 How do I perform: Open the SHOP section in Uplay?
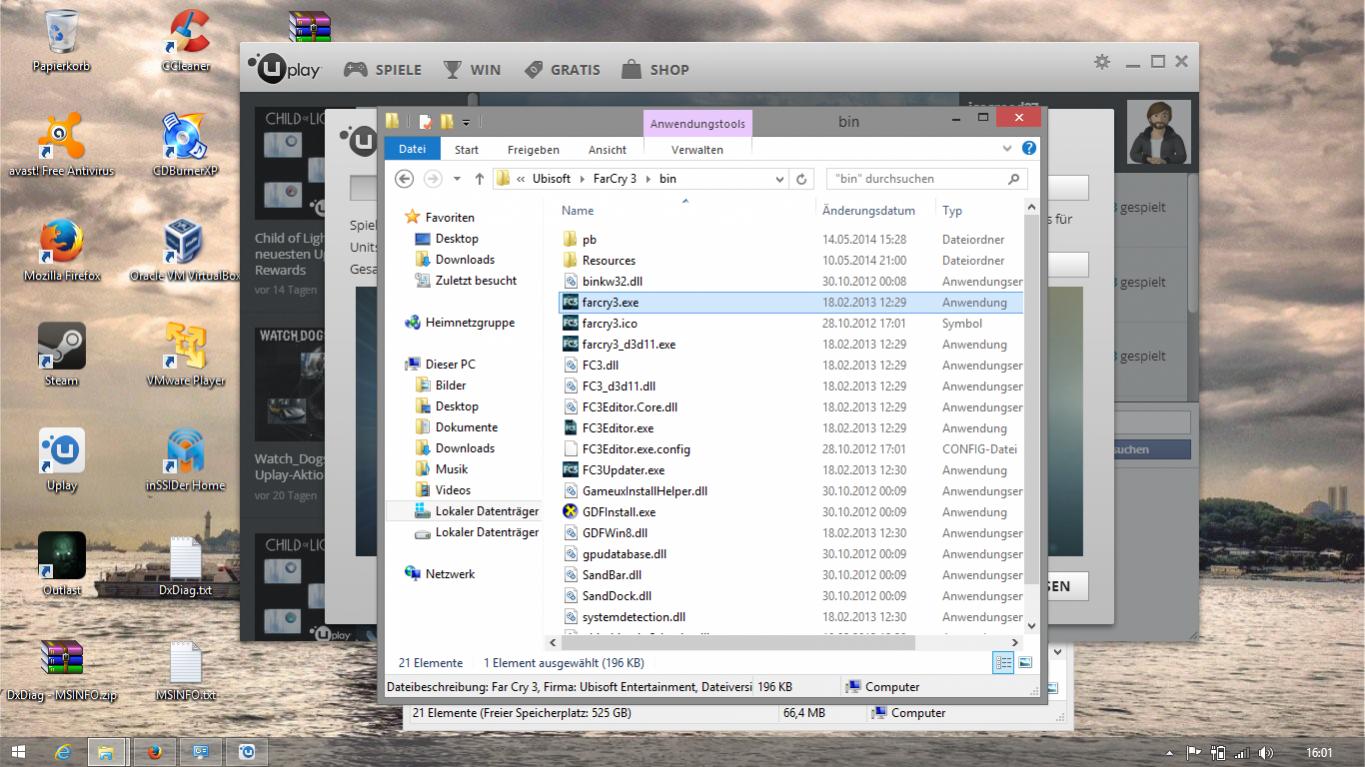coord(655,70)
